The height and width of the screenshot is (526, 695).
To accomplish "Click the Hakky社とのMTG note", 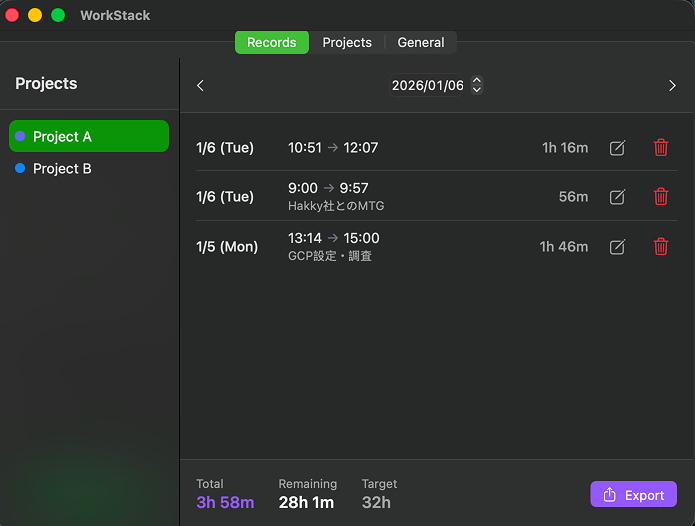I will pos(336,206).
